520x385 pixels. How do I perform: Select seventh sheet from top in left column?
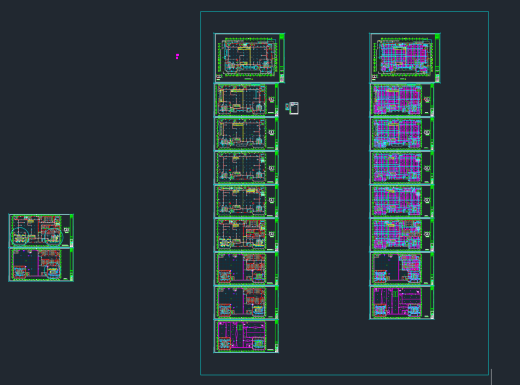246,269
